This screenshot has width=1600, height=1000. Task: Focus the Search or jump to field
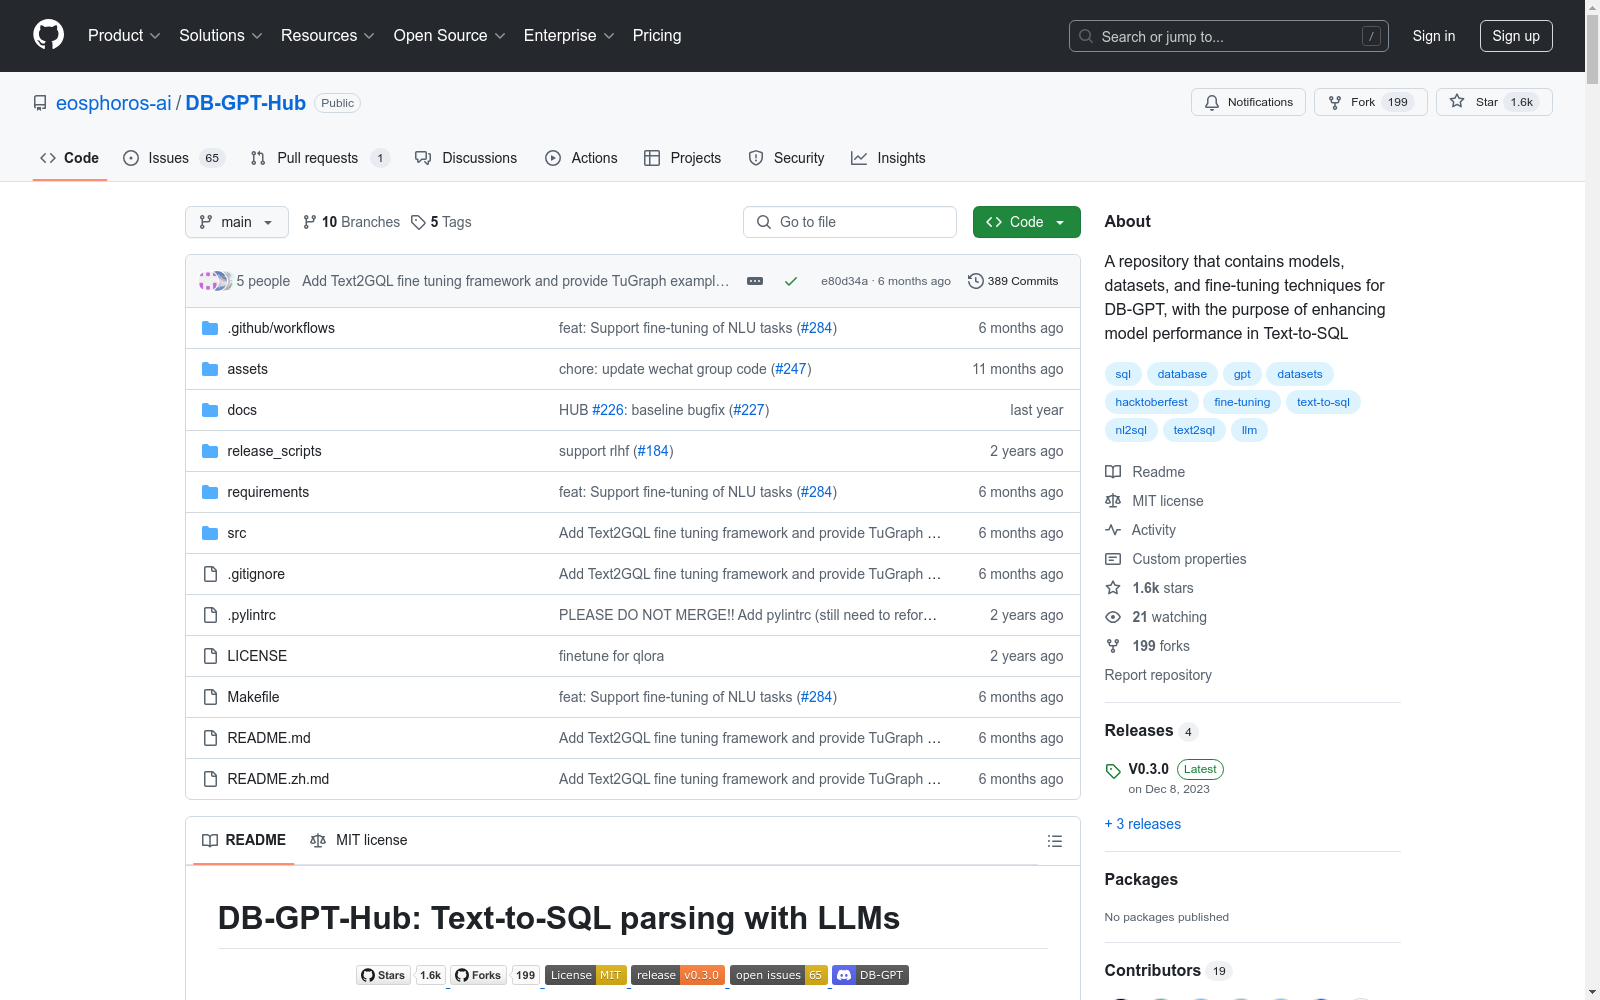click(x=1228, y=36)
